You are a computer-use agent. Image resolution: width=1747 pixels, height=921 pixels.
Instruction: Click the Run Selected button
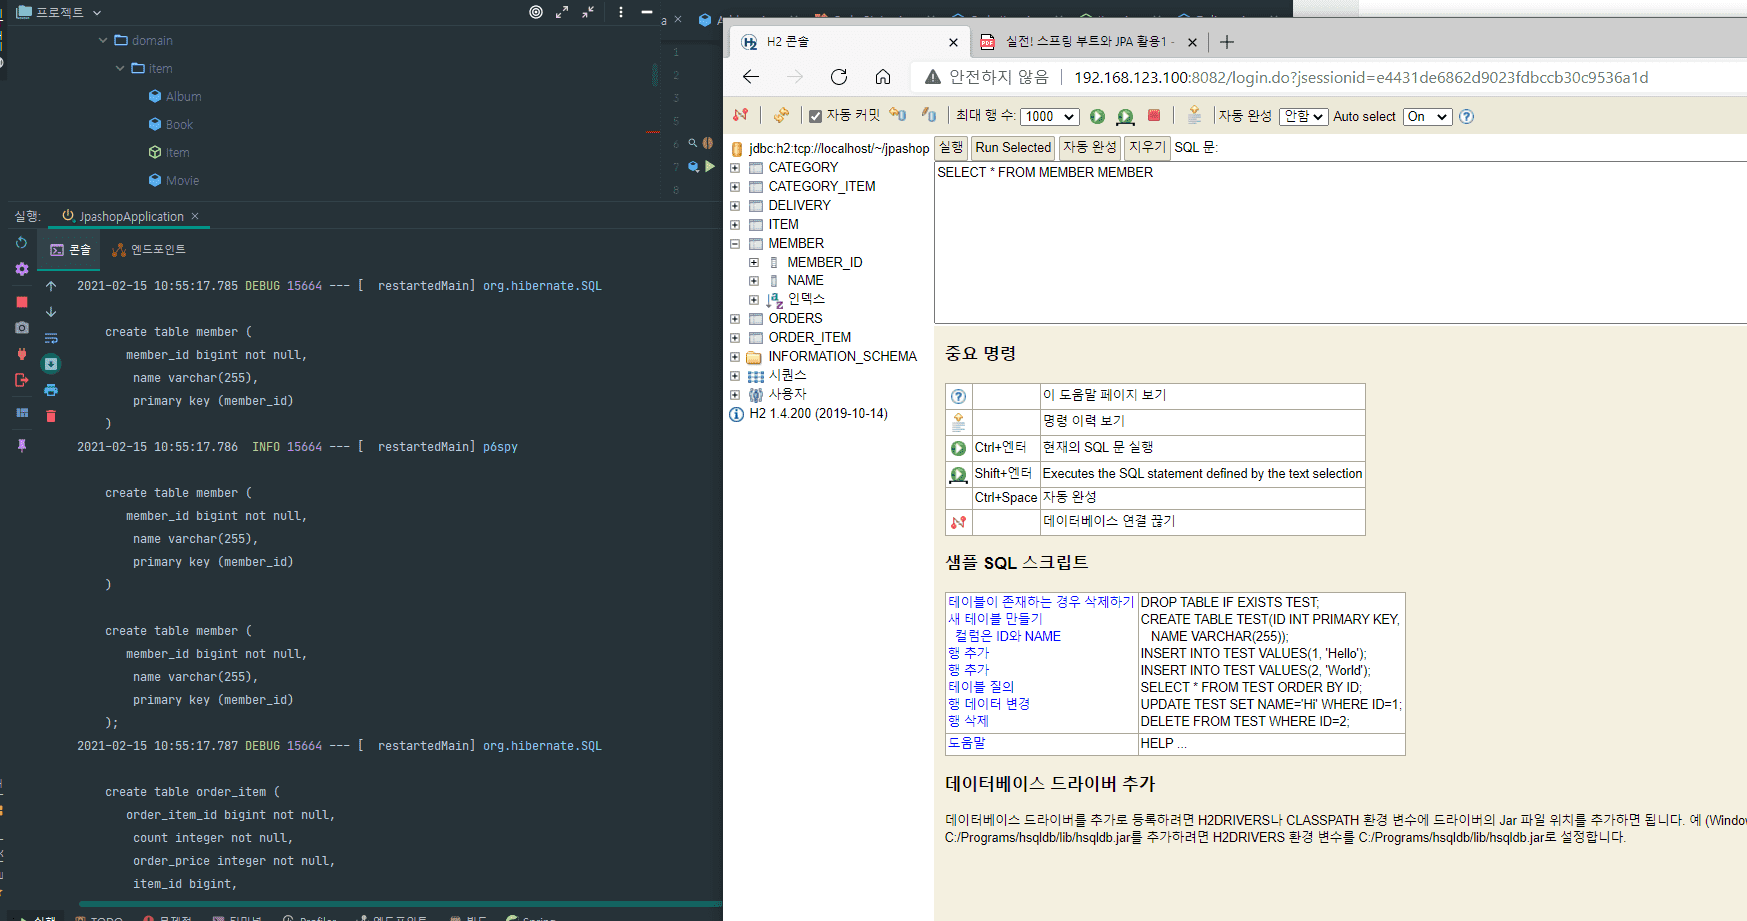click(x=1013, y=147)
